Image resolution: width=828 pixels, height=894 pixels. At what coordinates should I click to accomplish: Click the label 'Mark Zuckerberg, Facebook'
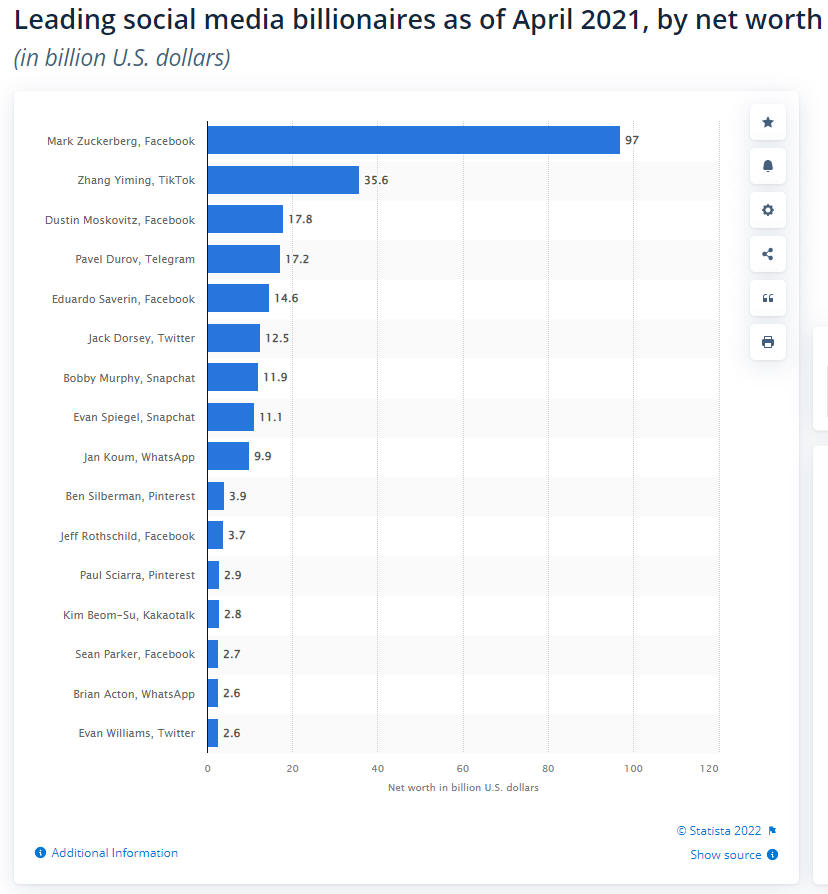coord(121,141)
